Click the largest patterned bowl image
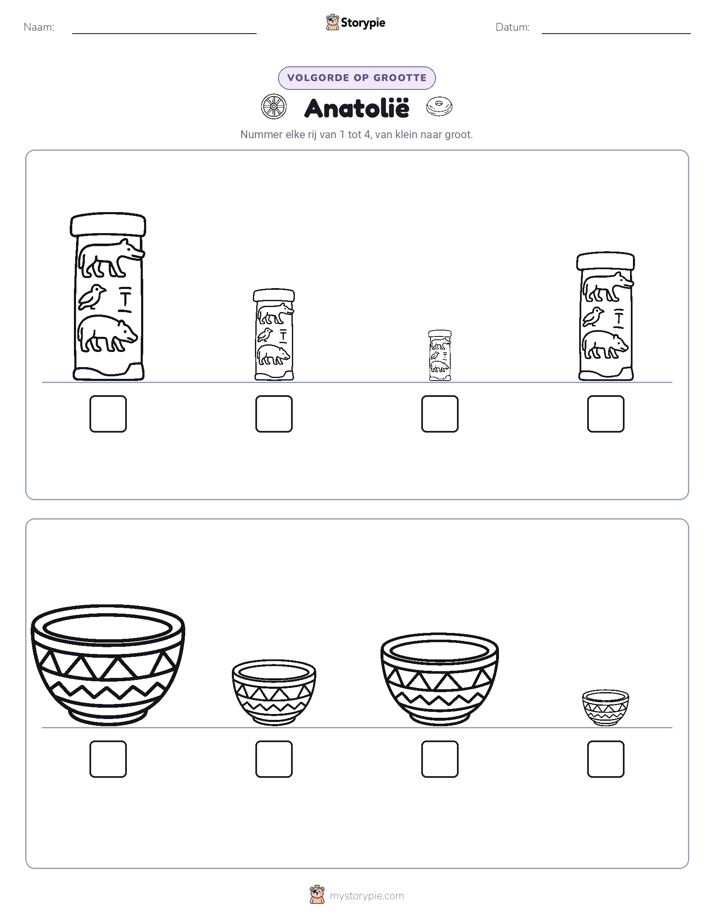 (x=108, y=664)
